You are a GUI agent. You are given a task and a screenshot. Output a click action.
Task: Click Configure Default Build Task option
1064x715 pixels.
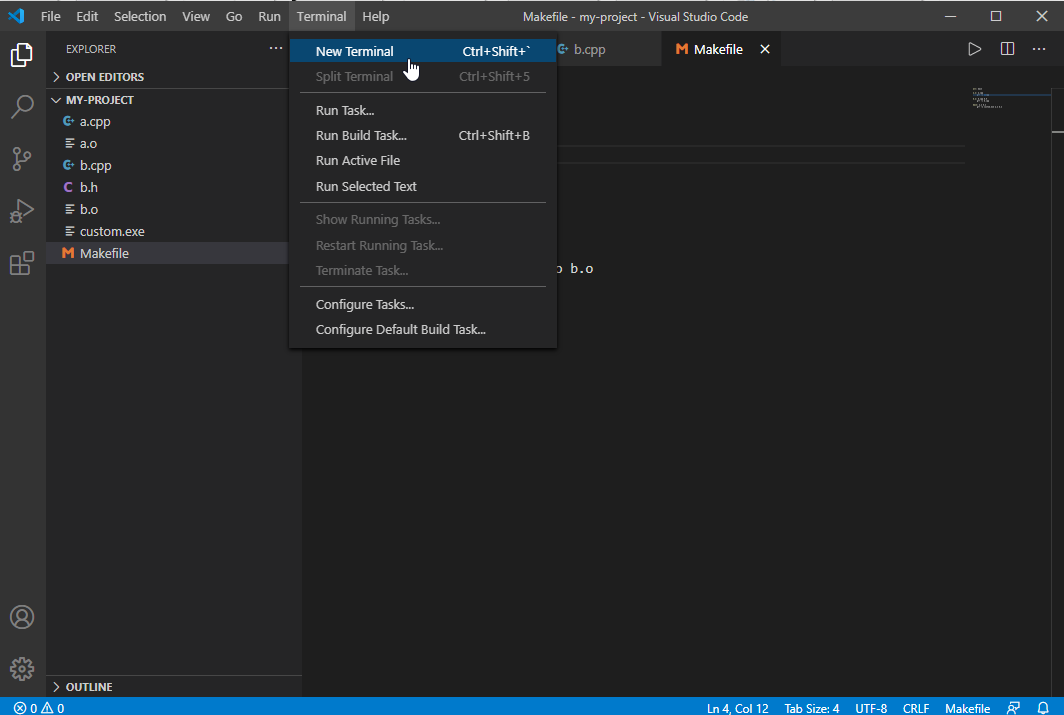400,329
